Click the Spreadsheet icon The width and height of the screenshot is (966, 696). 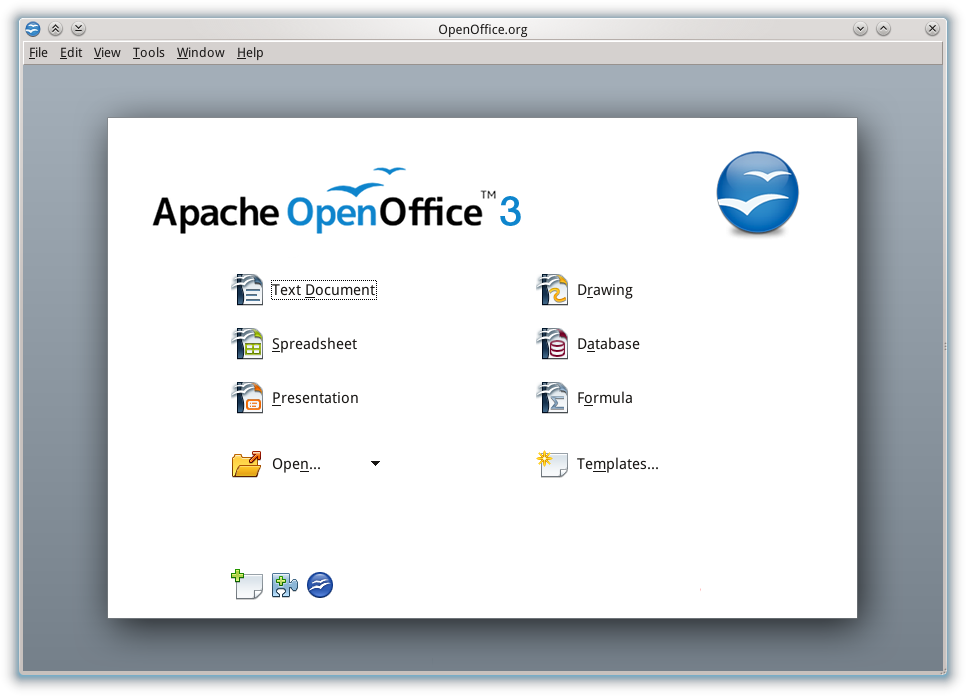pyautogui.click(x=247, y=344)
